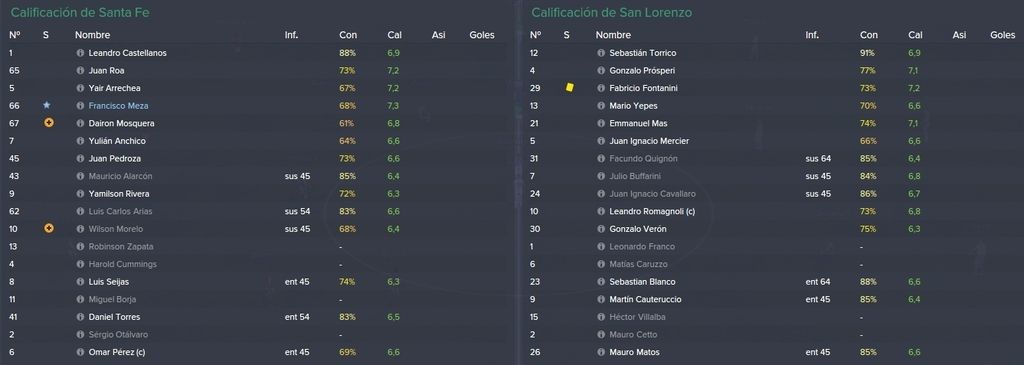Click info icon beside Omar Pérez (c)
This screenshot has width=1024, height=365.
(x=80, y=352)
